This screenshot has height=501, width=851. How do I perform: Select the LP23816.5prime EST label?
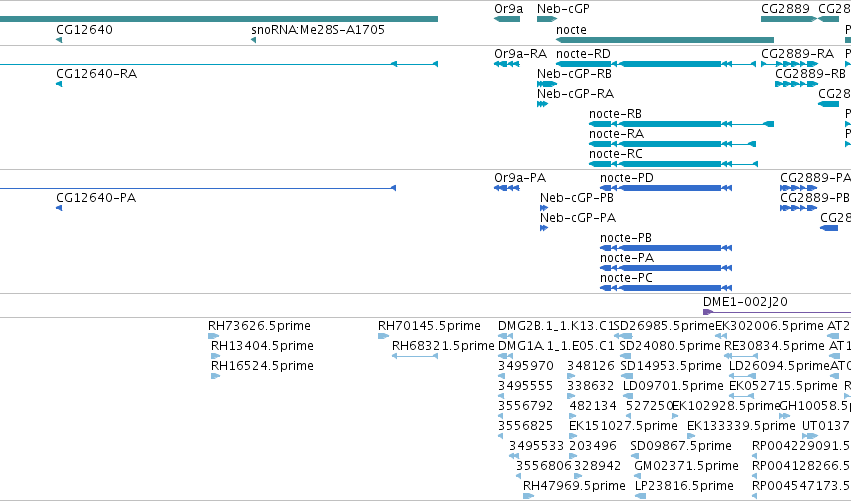coord(684,486)
